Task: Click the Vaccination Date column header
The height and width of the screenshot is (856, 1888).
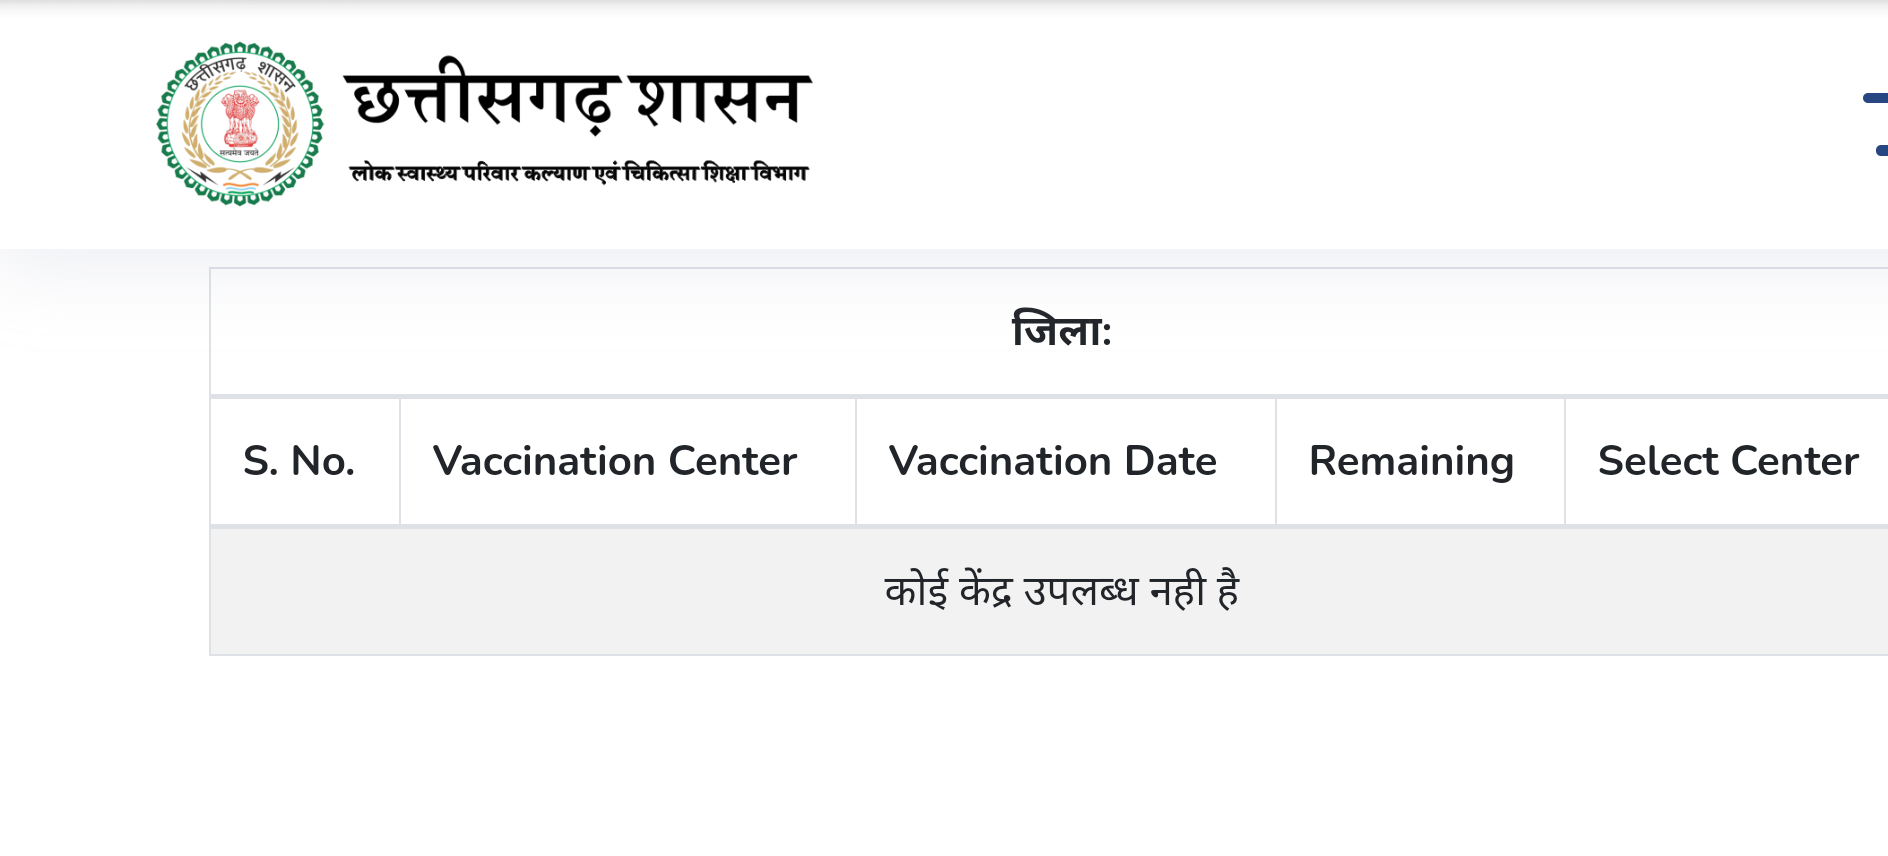Action: point(1053,461)
